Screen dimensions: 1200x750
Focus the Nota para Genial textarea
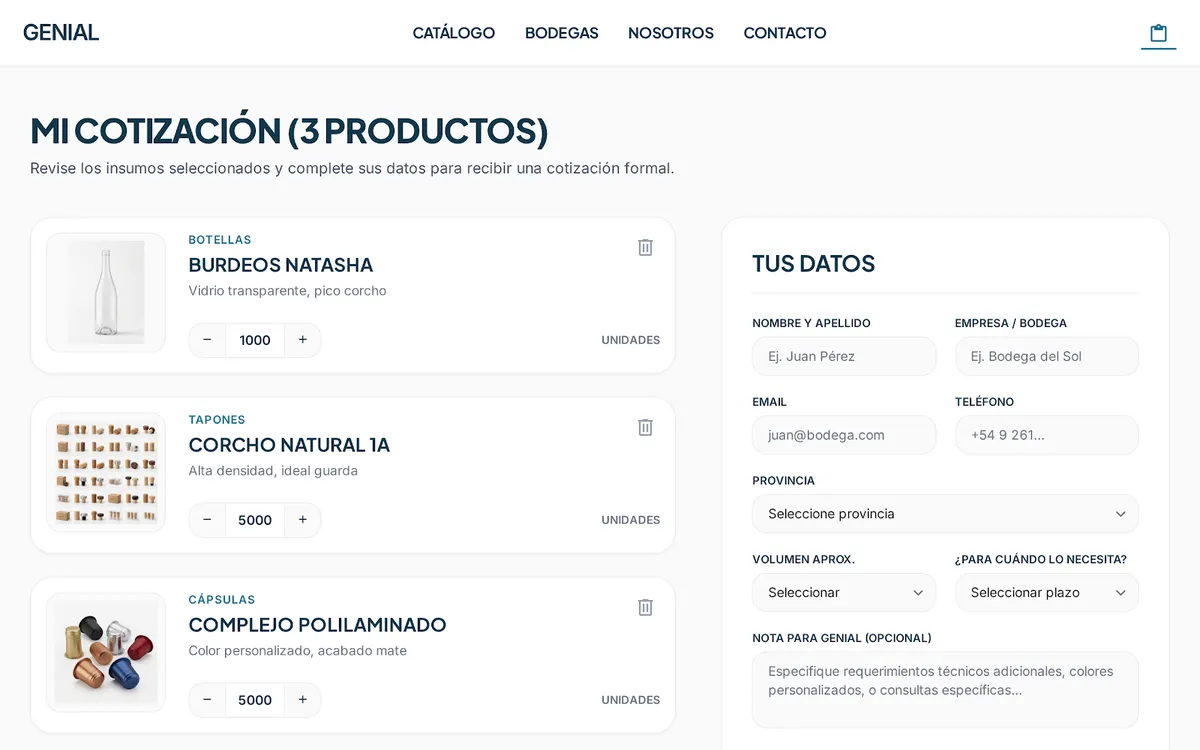[x=945, y=690]
